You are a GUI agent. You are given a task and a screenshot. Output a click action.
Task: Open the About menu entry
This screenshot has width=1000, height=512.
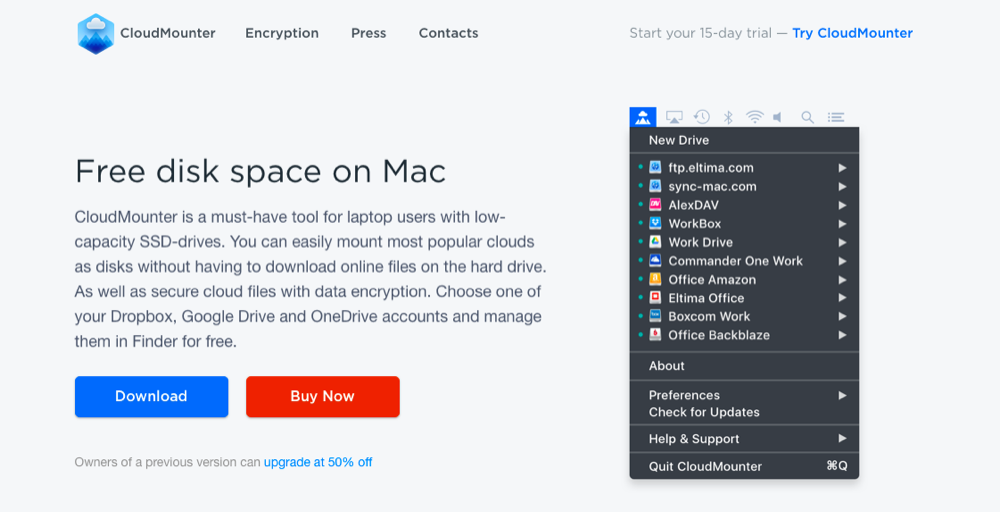click(x=744, y=366)
